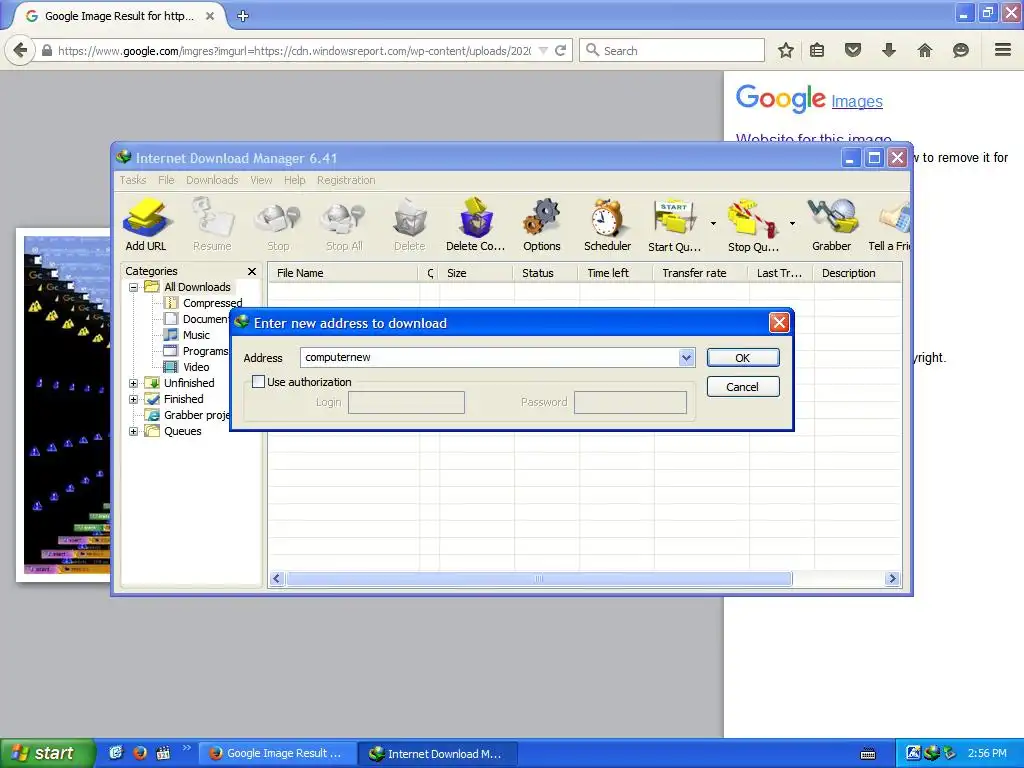Viewport: 1024px width, 768px height.
Task: Confirm the address with OK
Action: coord(743,358)
